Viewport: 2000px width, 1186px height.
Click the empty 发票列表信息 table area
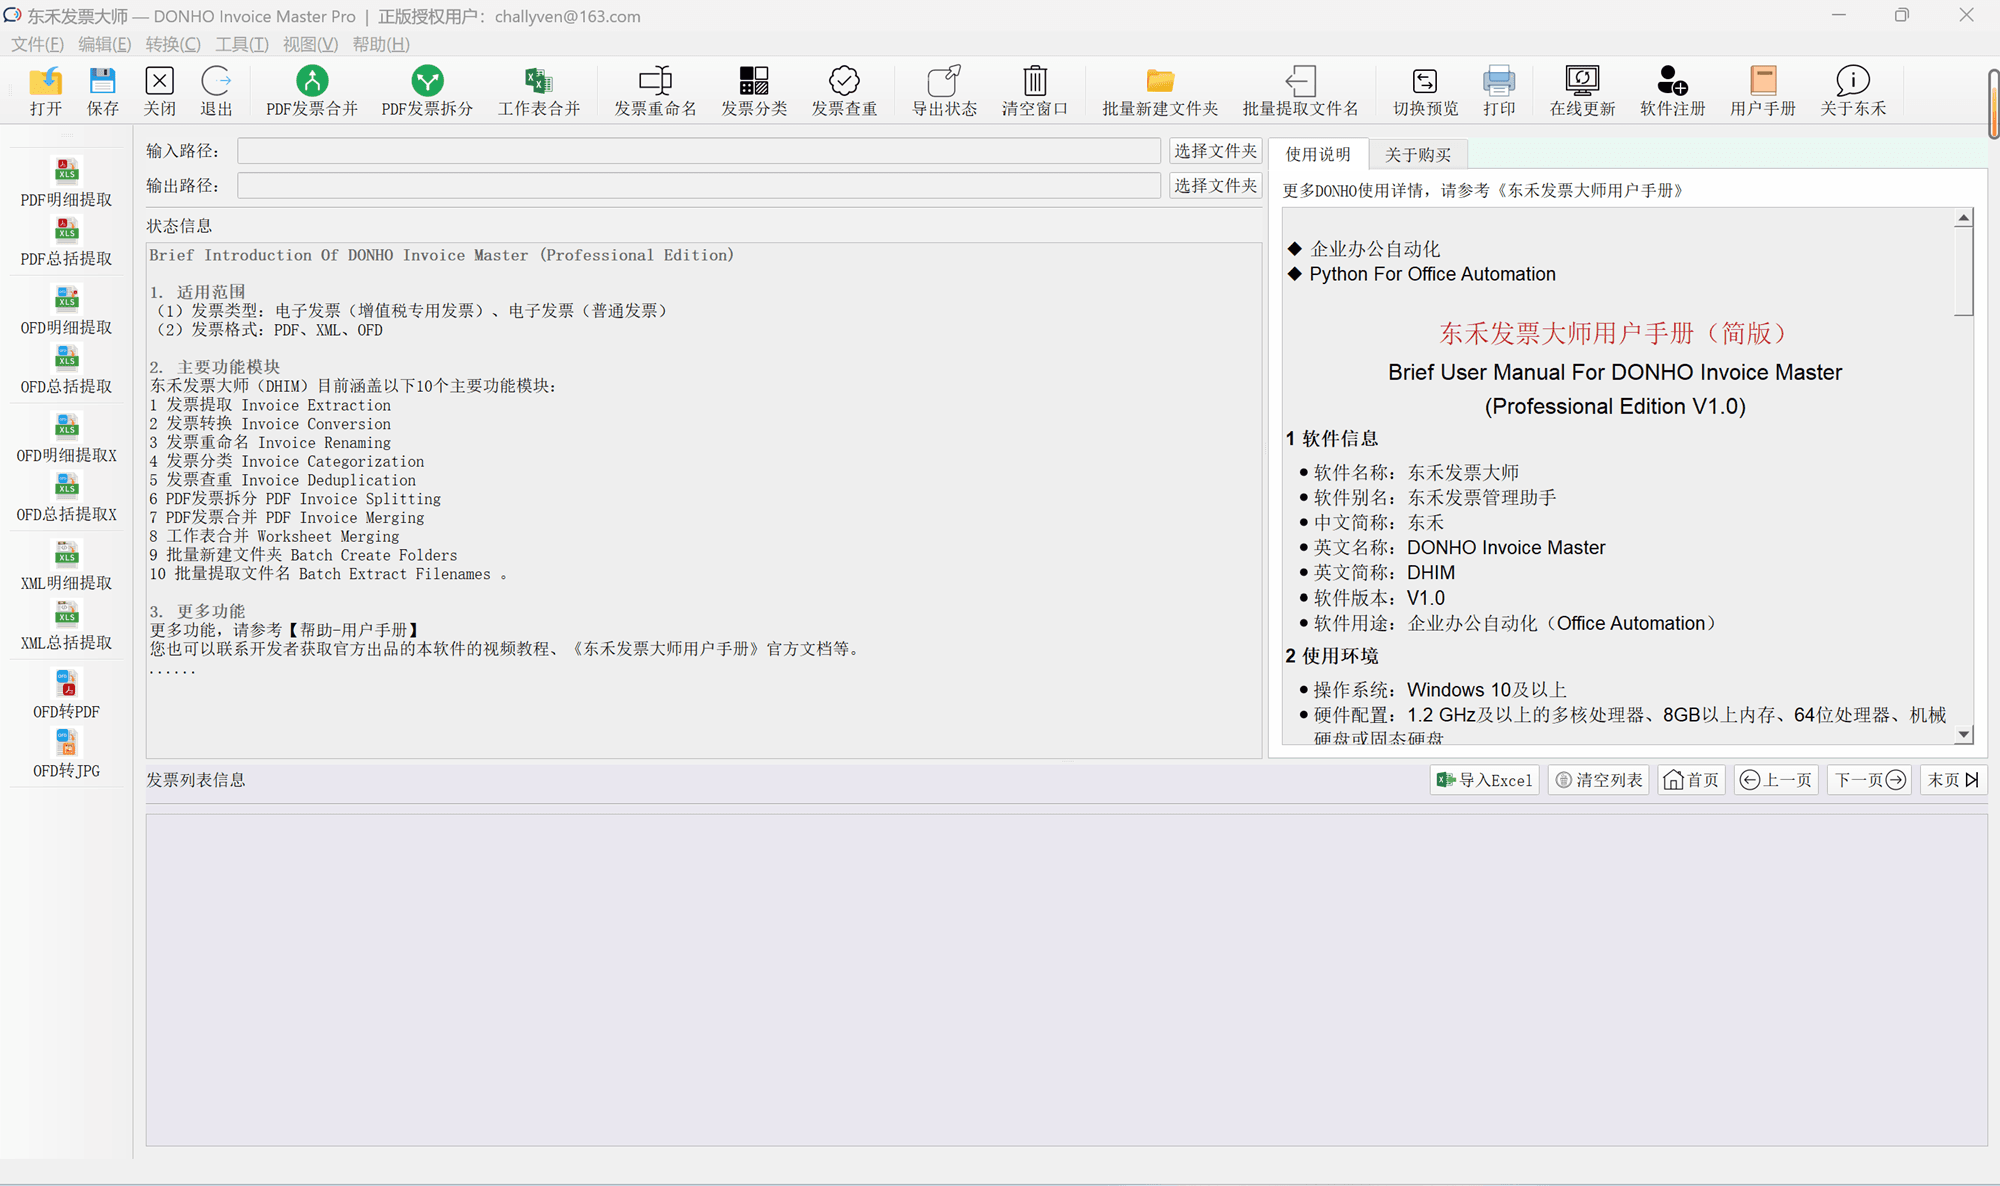[x=1066, y=980]
